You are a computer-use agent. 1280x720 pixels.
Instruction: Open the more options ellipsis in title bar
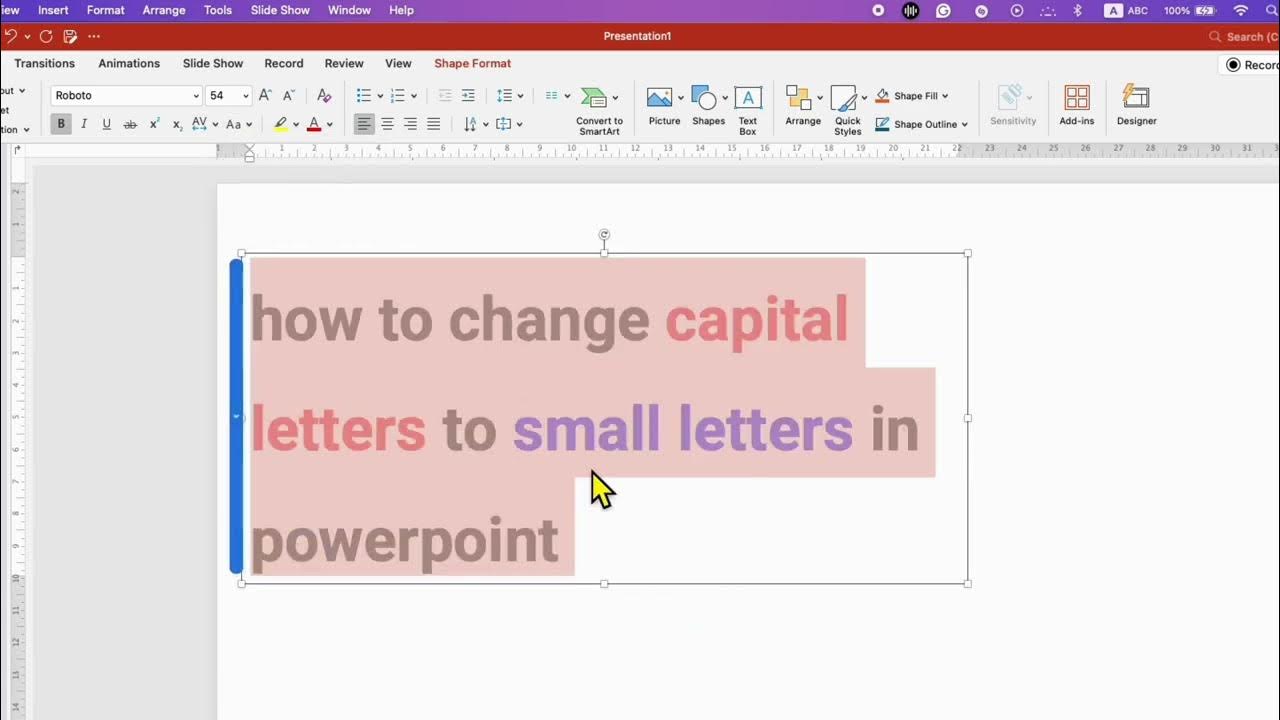[x=94, y=36]
